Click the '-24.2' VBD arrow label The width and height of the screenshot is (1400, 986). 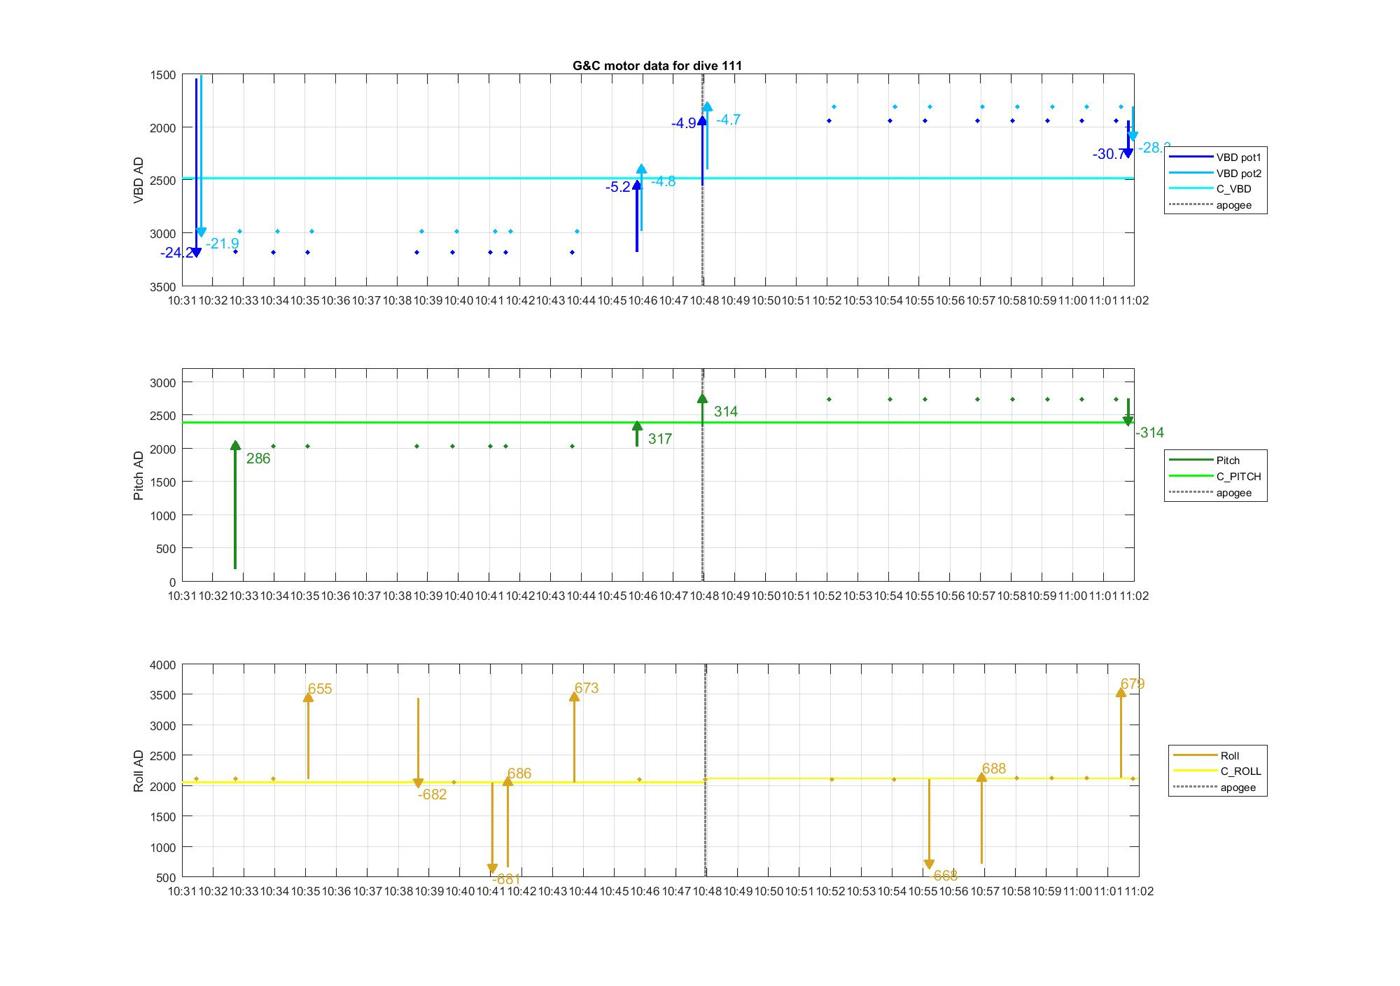pyautogui.click(x=176, y=253)
